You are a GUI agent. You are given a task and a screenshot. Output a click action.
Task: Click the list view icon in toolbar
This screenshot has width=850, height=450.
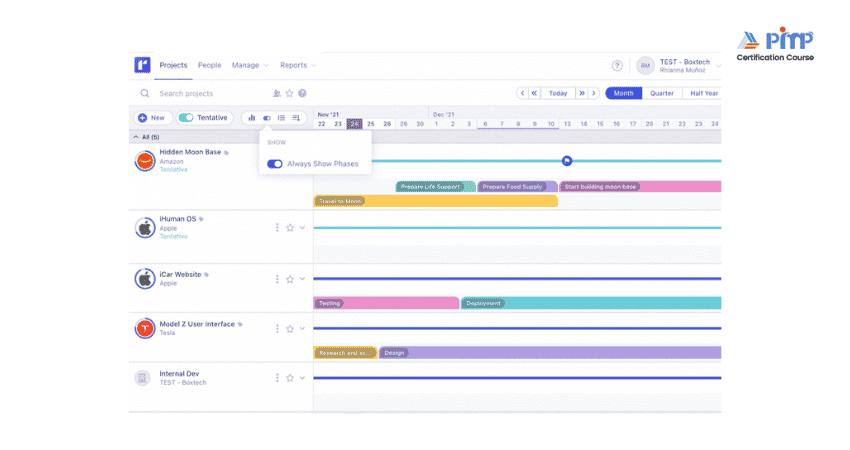click(281, 118)
